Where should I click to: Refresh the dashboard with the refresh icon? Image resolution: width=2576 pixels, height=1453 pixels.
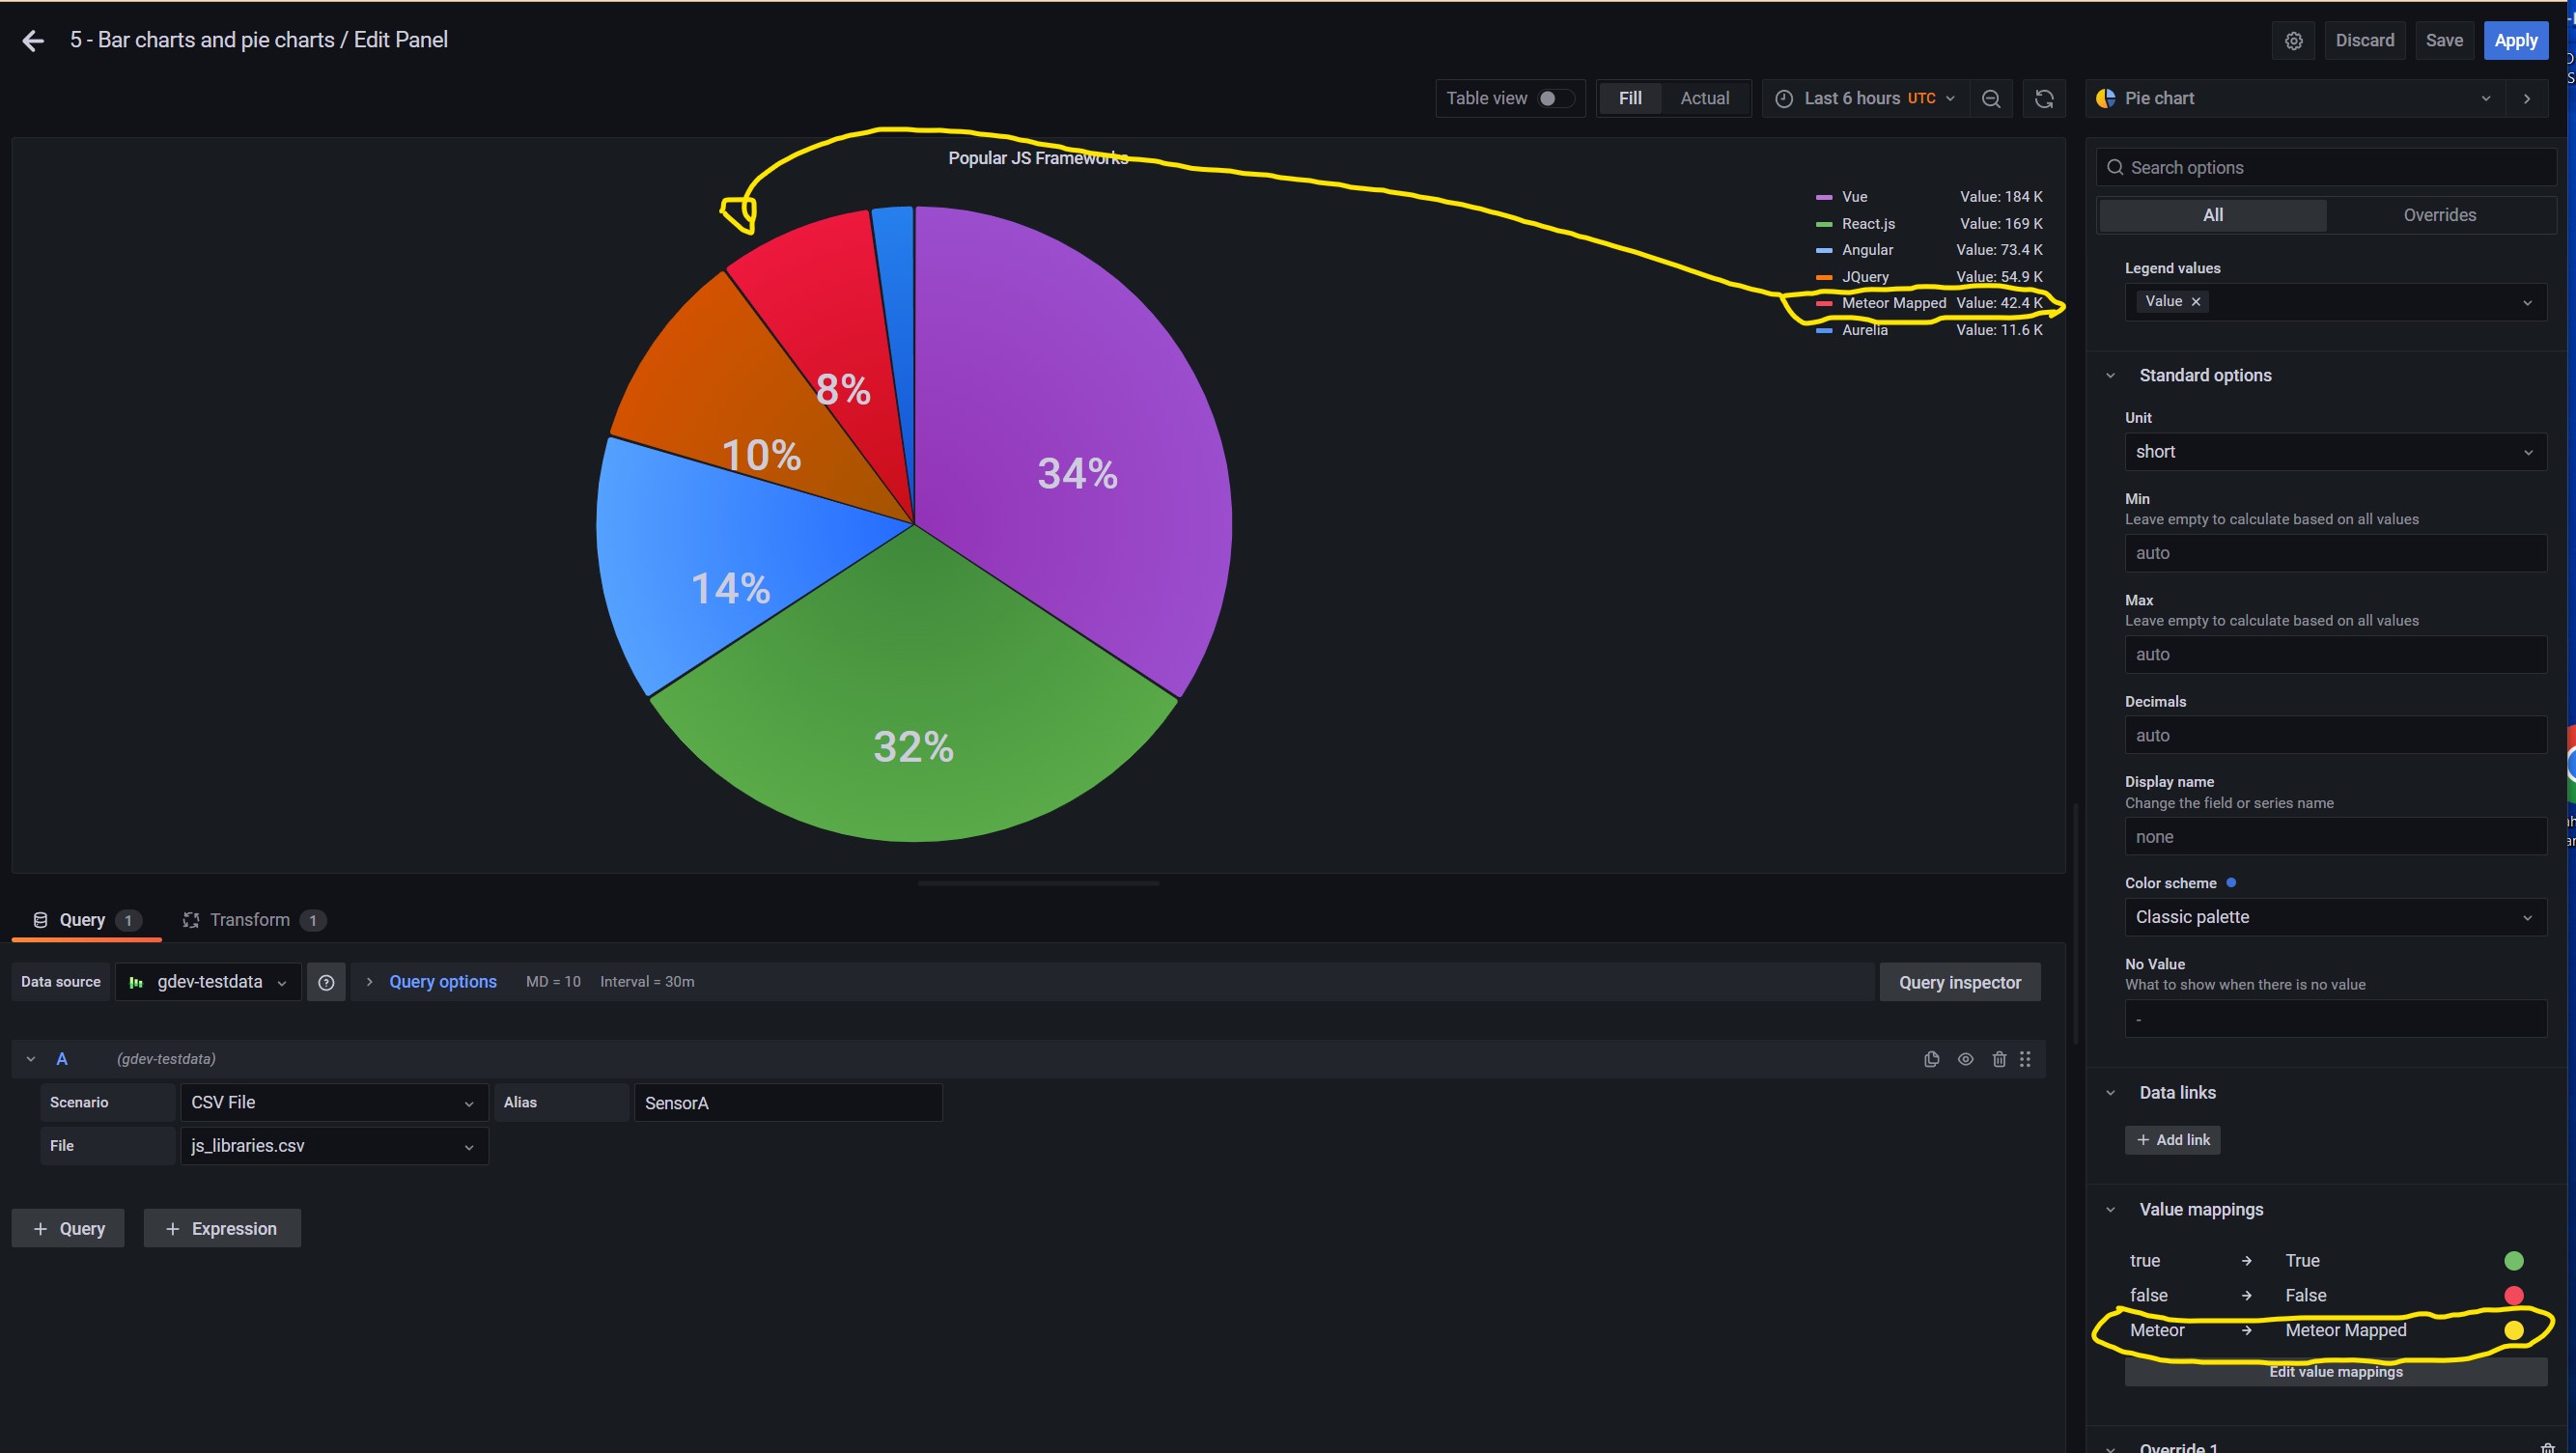tap(2044, 98)
